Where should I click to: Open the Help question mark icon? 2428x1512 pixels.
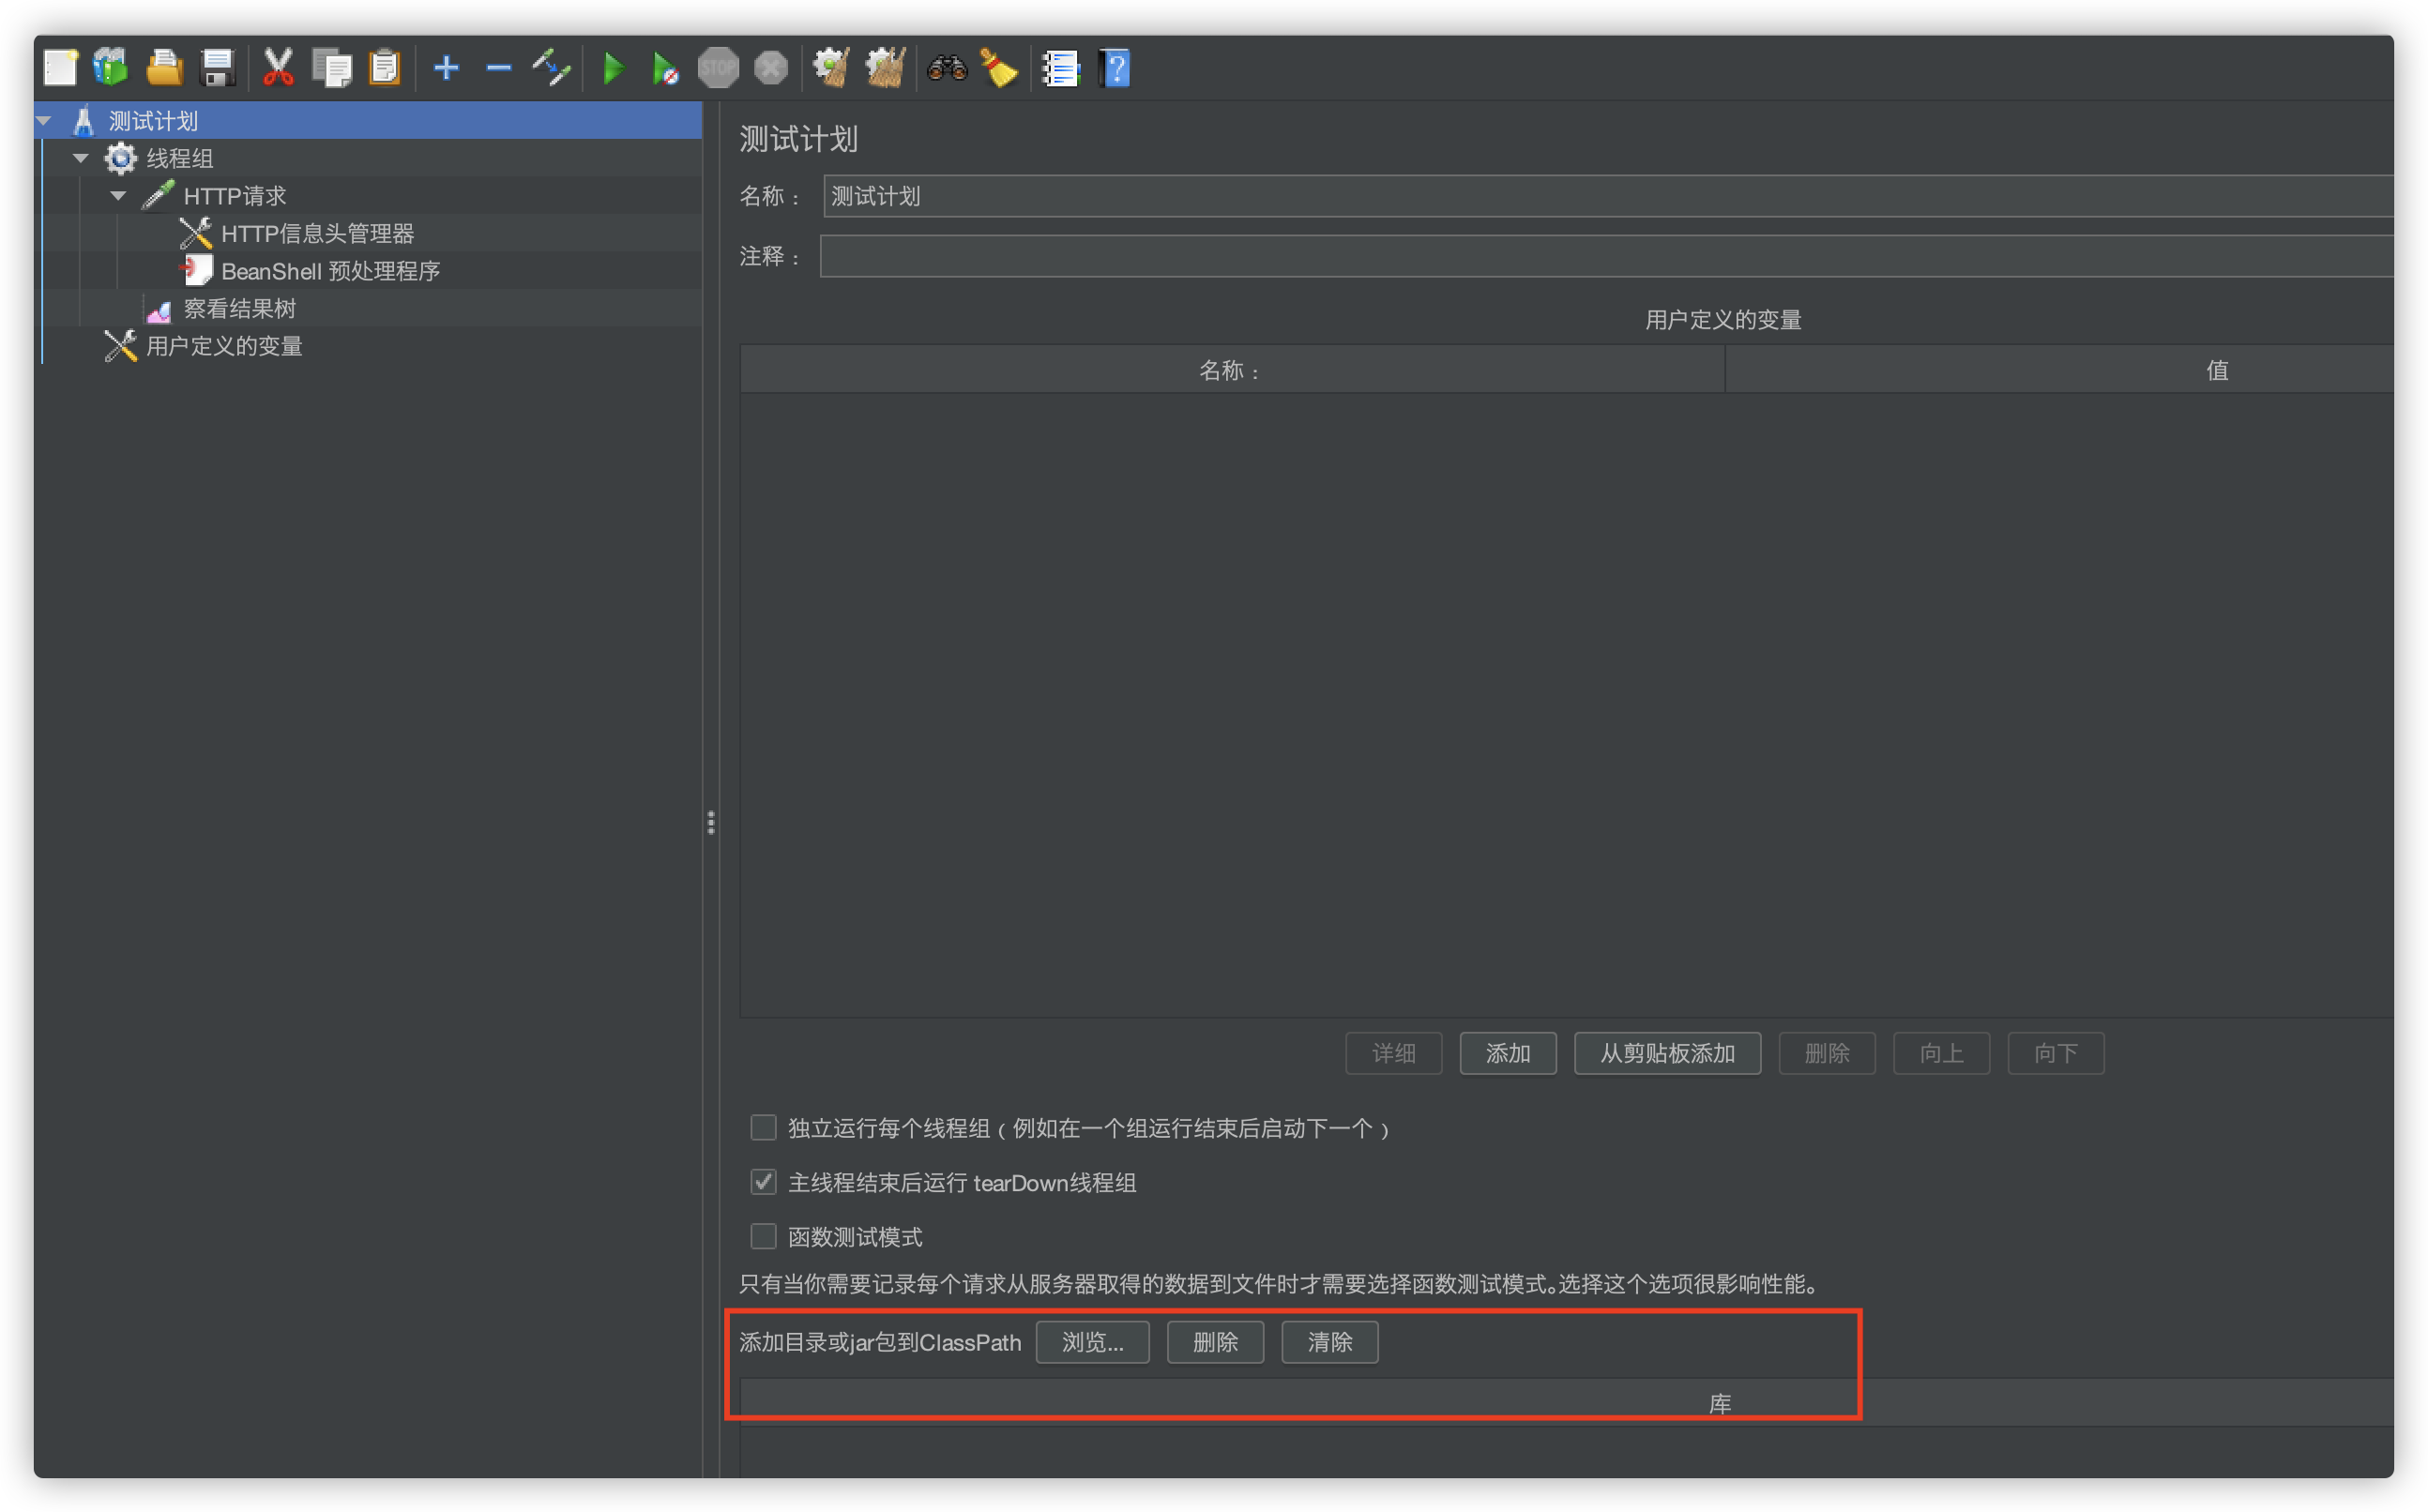click(x=1115, y=68)
